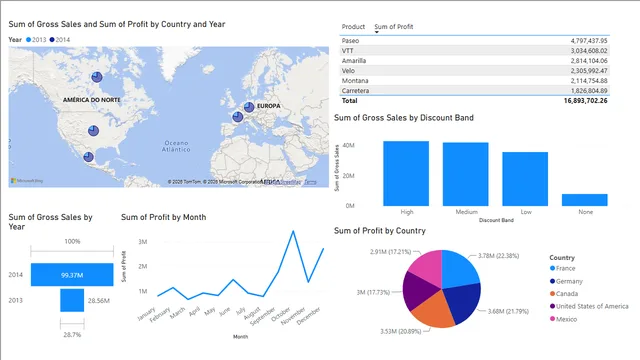640x360 pixels.
Task: Click the Total value 16,893,702.26
Action: [585, 100]
